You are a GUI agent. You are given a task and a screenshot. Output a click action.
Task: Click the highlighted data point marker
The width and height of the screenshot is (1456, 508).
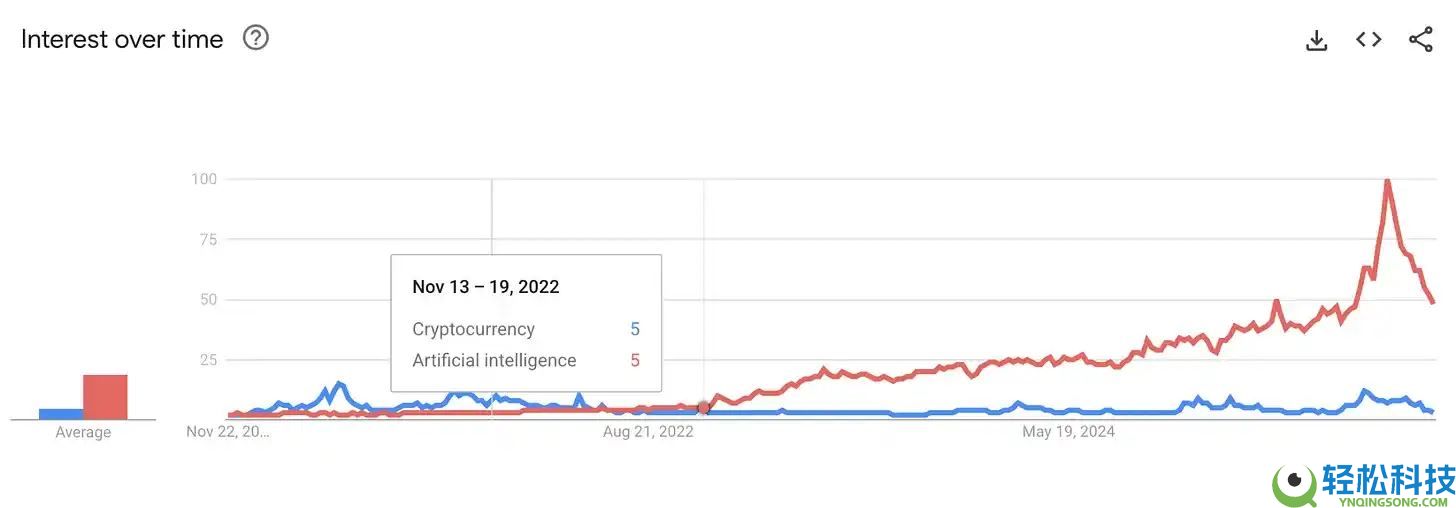click(704, 408)
